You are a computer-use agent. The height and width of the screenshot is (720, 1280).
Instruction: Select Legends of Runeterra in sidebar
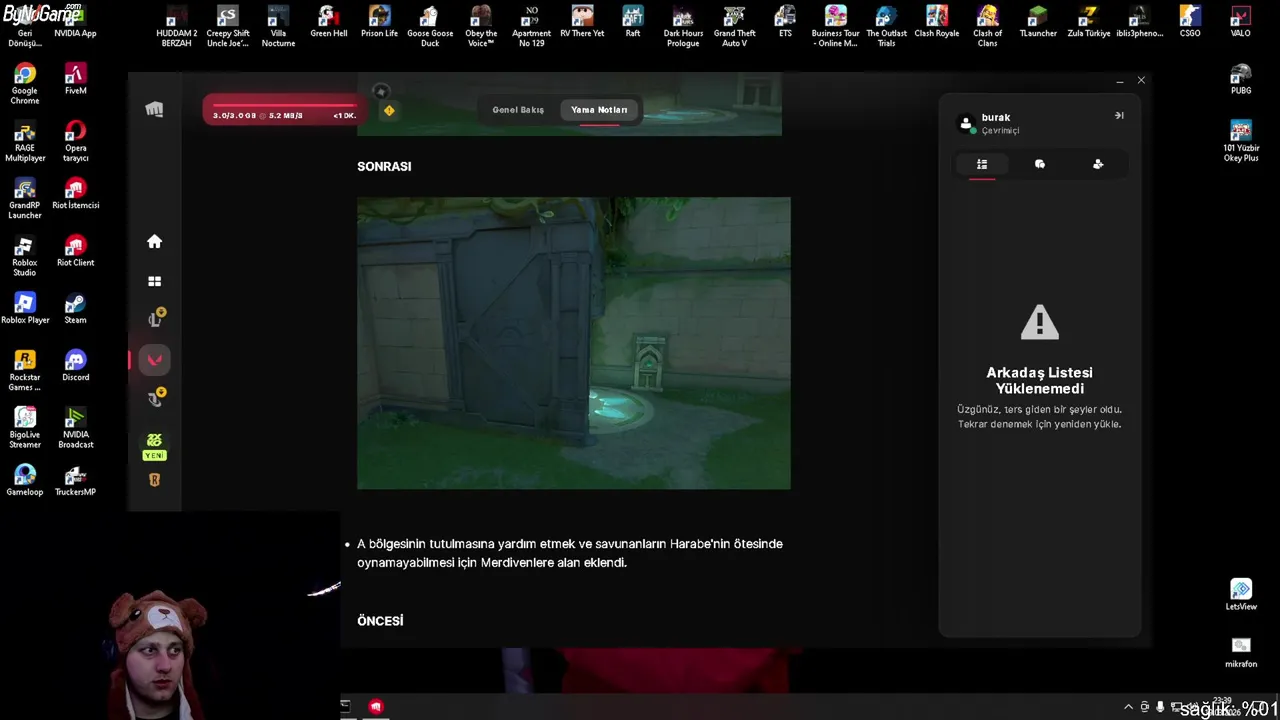(x=154, y=480)
